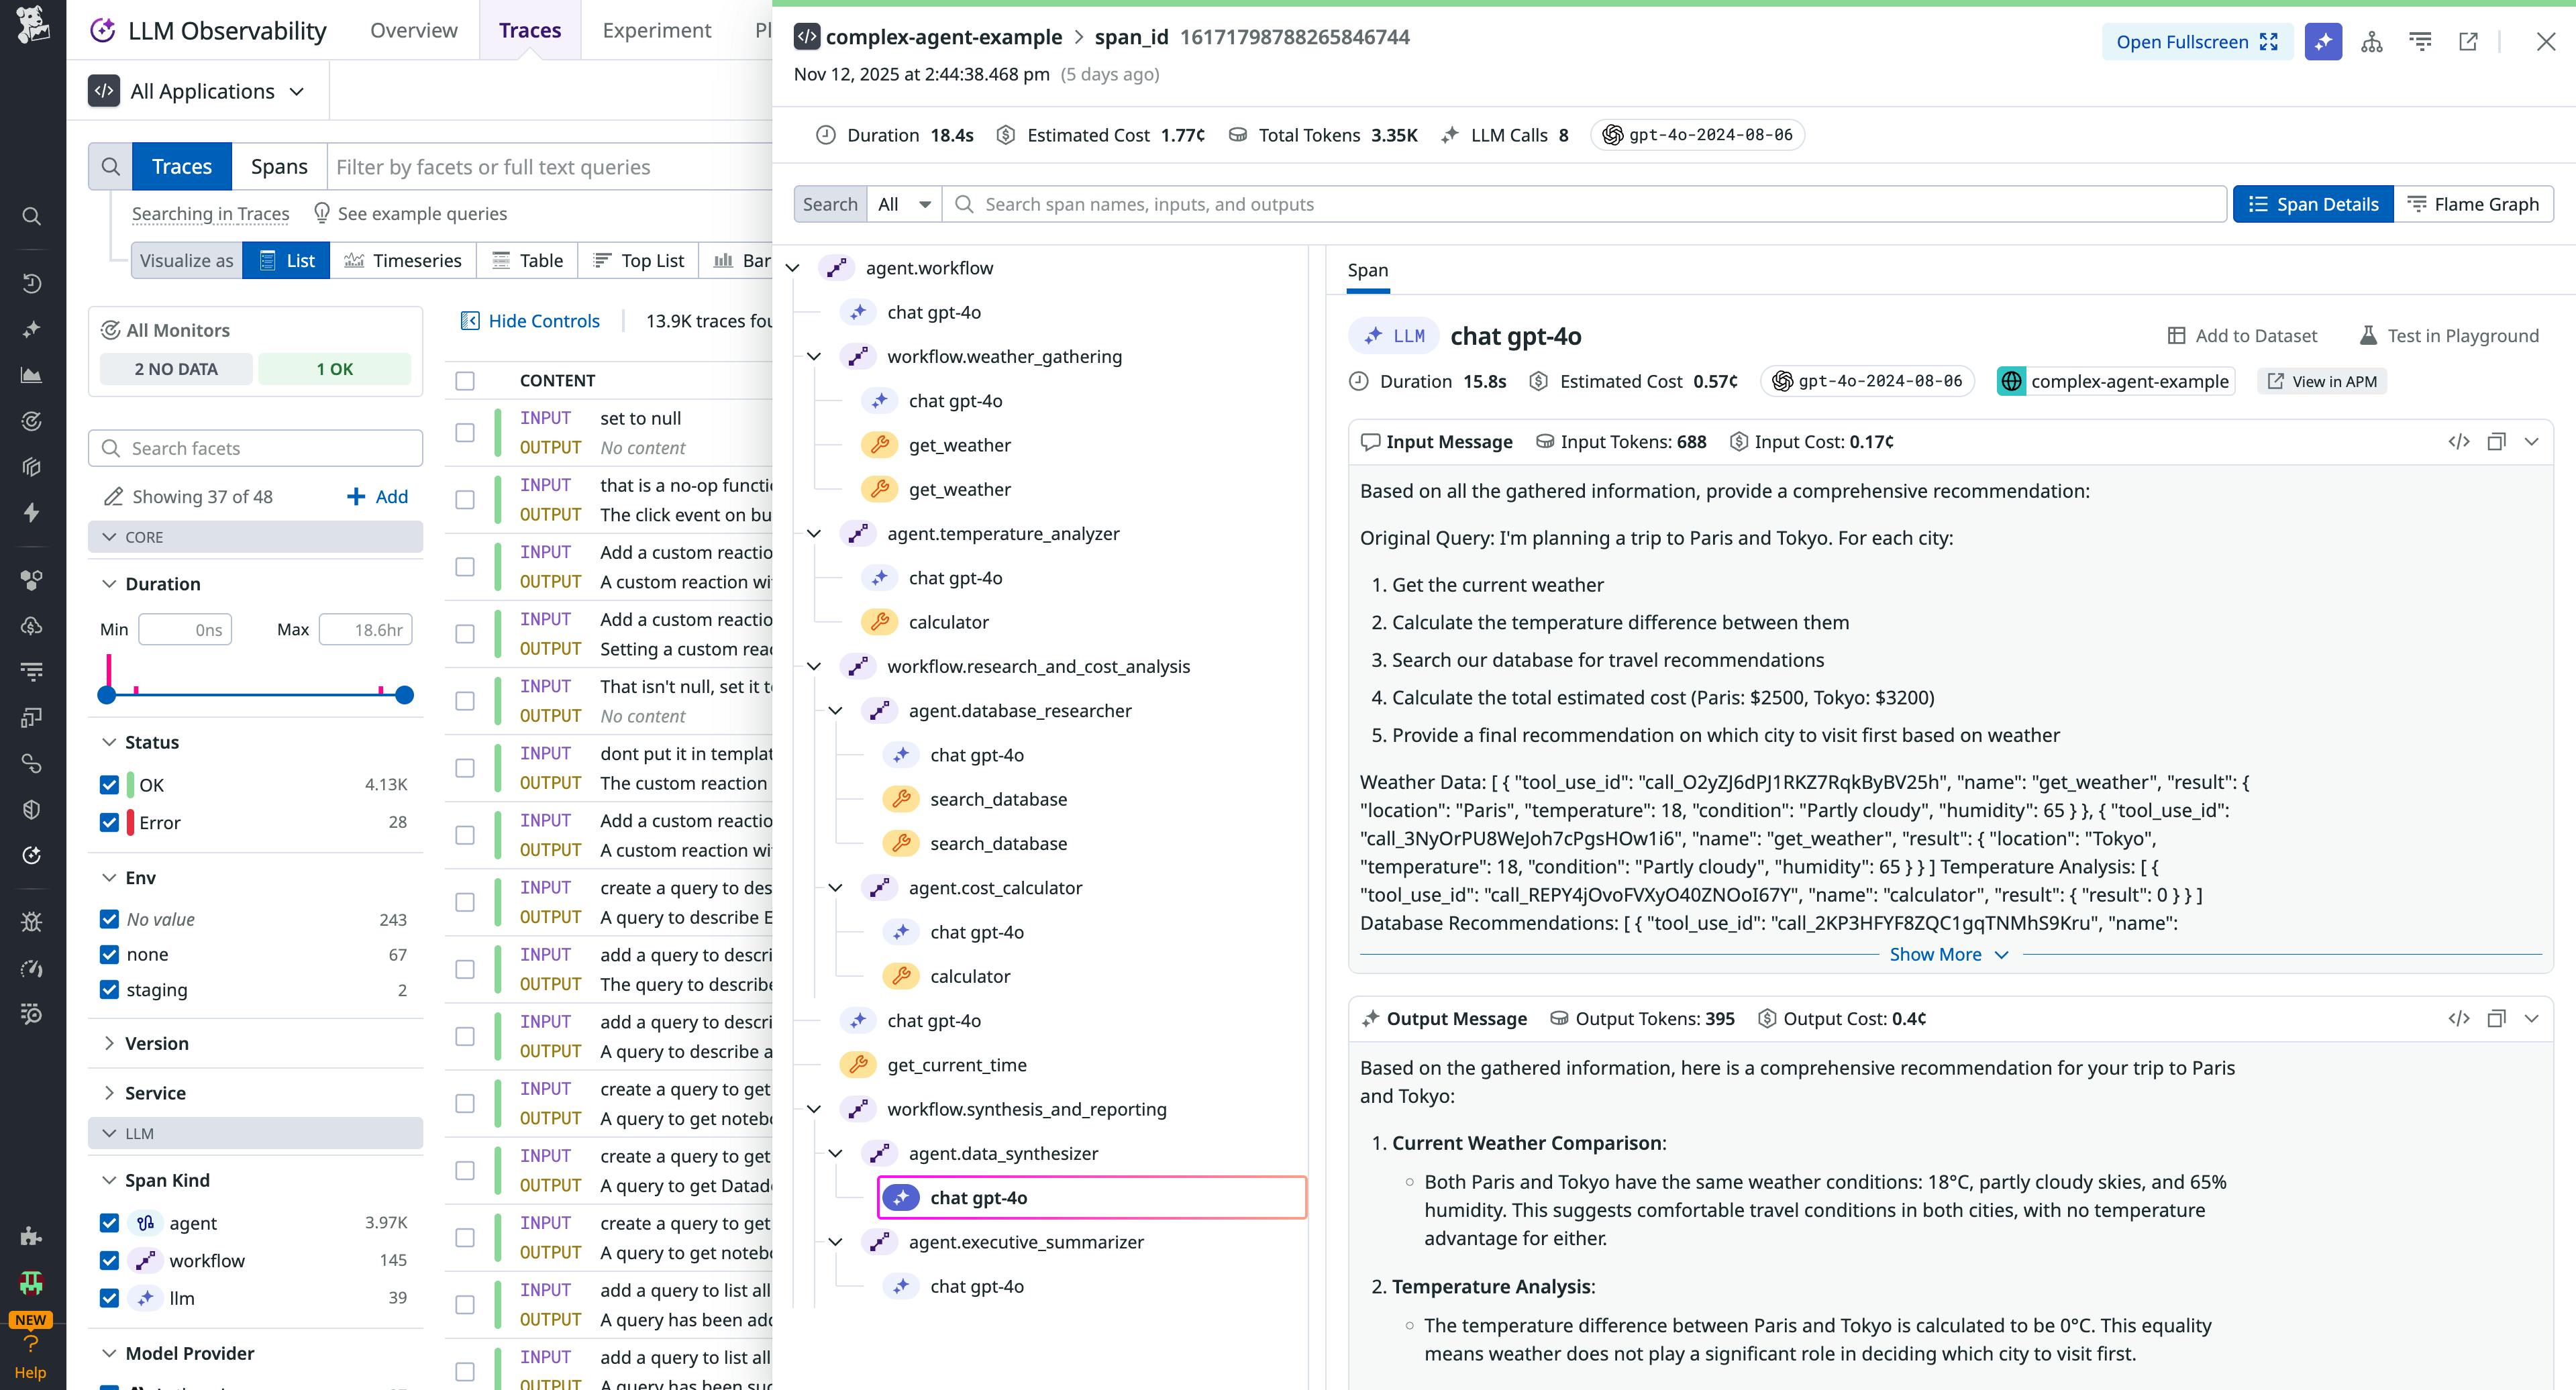
Task: Uncheck the agent Span Kind checkbox
Action: tap(109, 1222)
